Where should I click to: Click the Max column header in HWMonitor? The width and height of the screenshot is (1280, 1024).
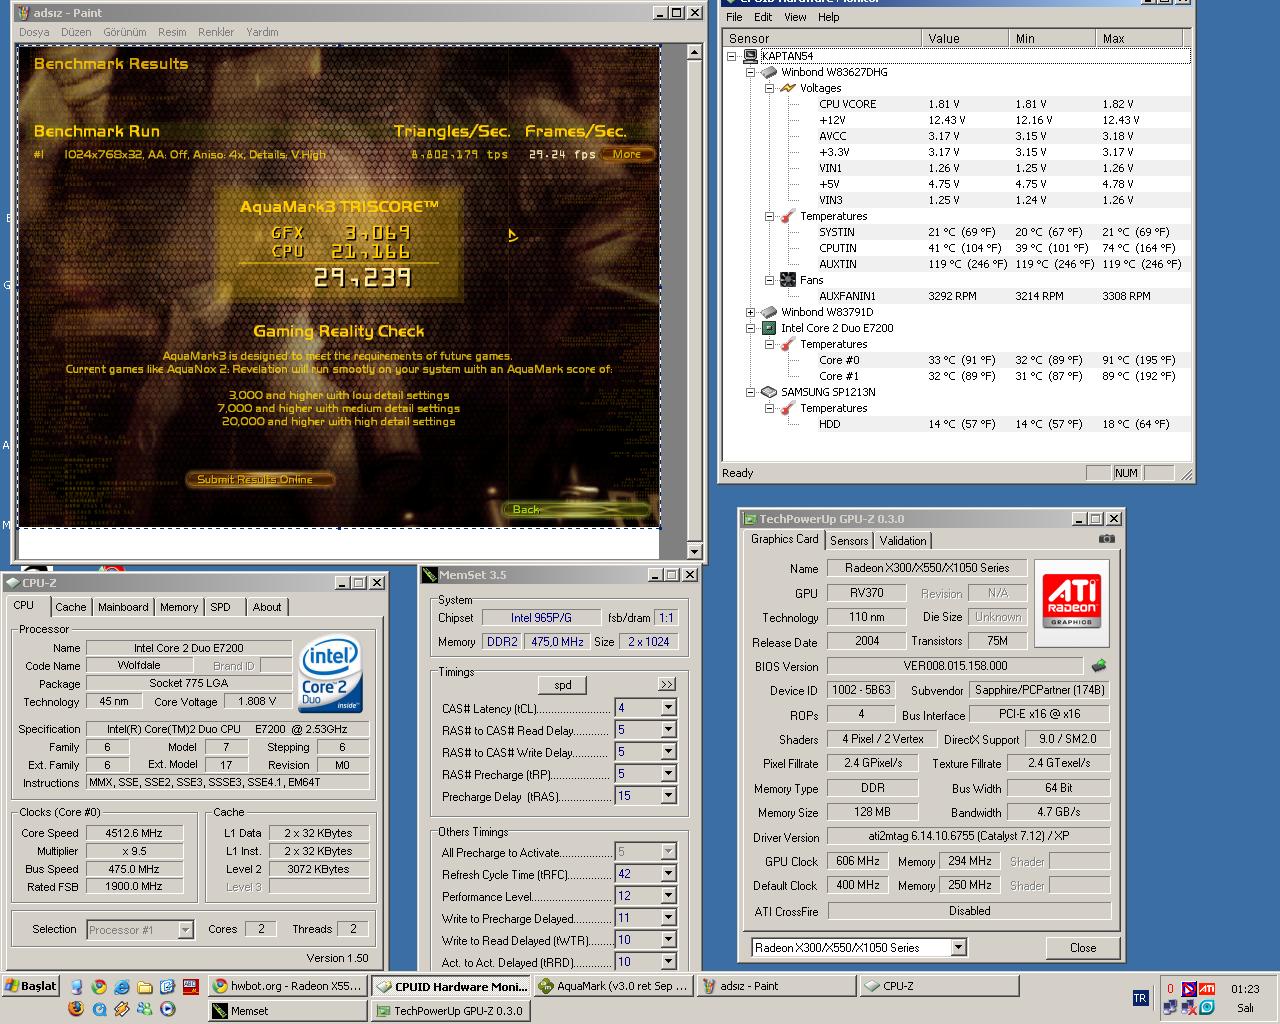click(x=1142, y=38)
